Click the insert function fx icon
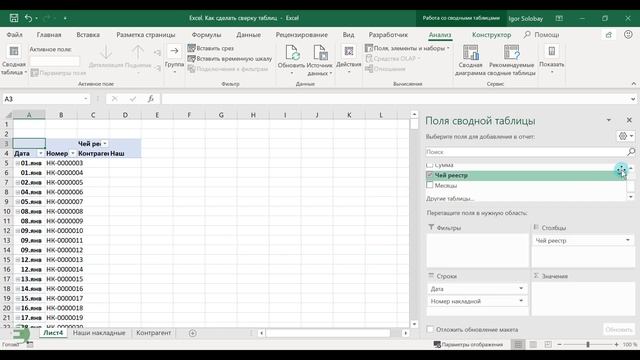Image resolution: width=640 pixels, height=360 pixels. point(151,99)
